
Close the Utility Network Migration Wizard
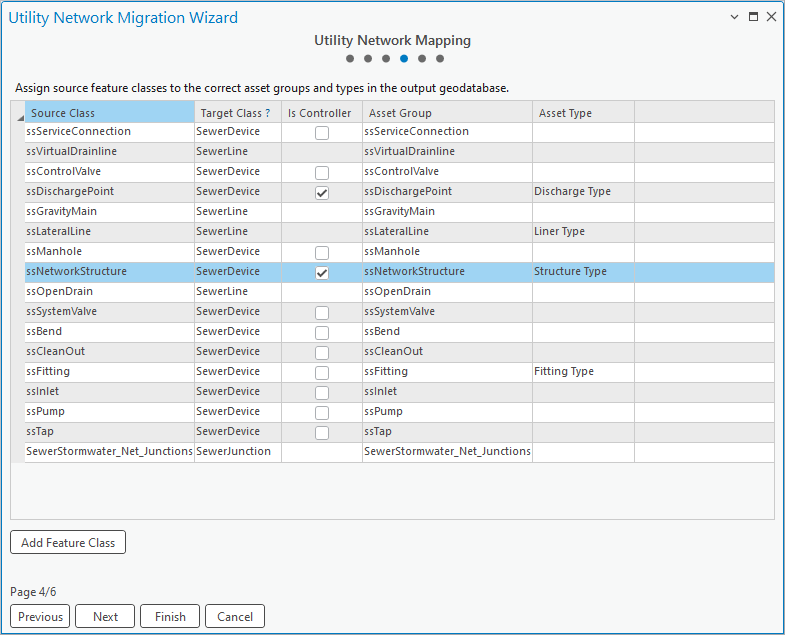click(771, 17)
